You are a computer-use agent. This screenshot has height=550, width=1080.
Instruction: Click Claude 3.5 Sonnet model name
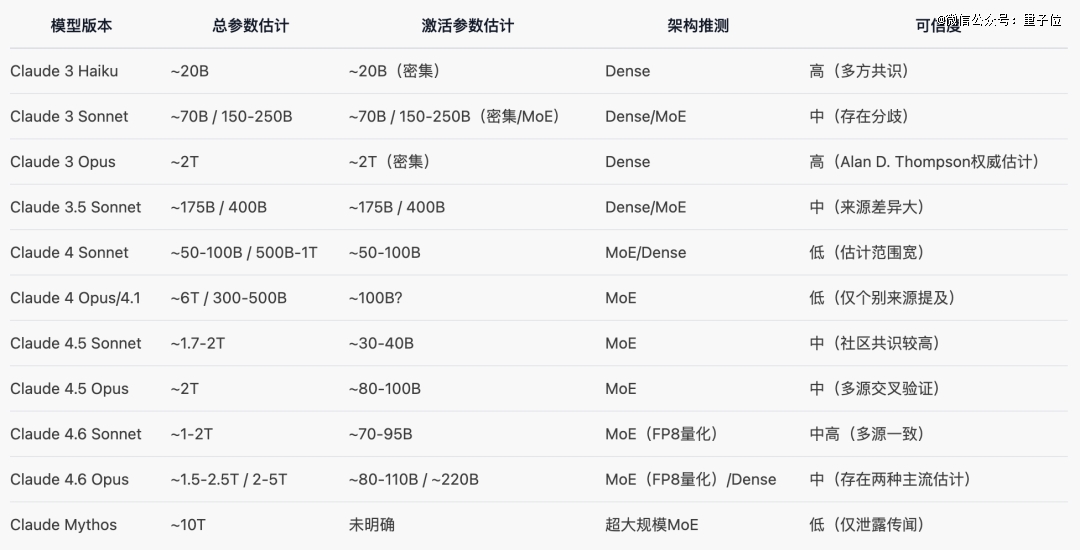click(x=75, y=207)
